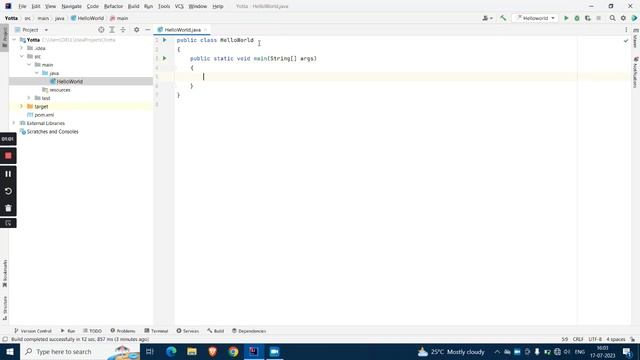Screen dimensions: 640x360
Task: Click main method breadcrumb in navigation bar
Action: point(119,18)
